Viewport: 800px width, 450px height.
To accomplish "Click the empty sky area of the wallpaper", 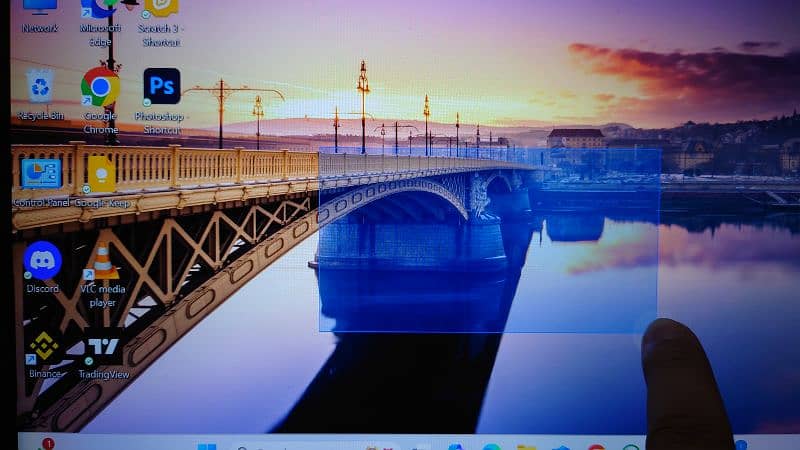I will click(450, 40).
